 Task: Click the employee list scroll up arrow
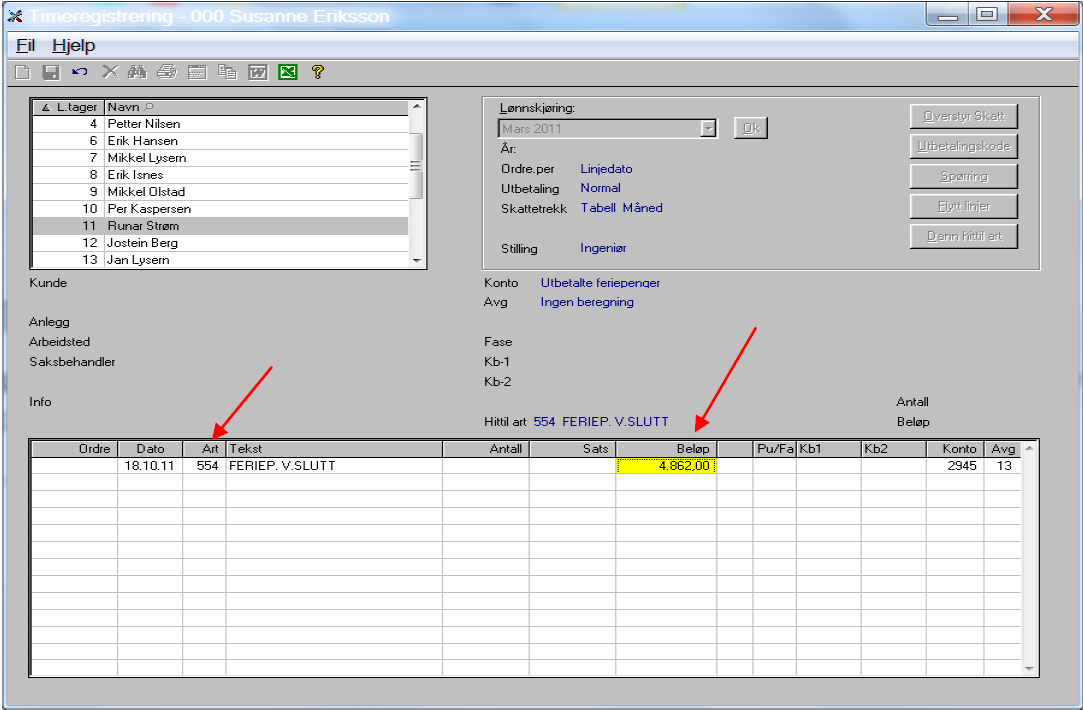pyautogui.click(x=416, y=106)
